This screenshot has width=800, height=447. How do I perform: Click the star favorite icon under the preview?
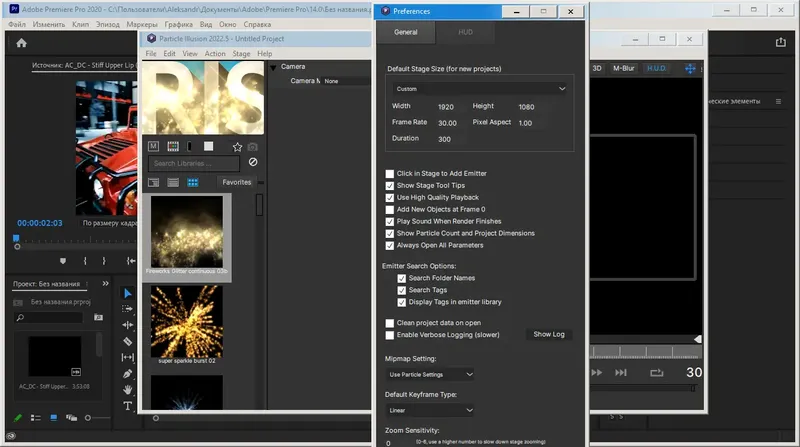click(237, 146)
